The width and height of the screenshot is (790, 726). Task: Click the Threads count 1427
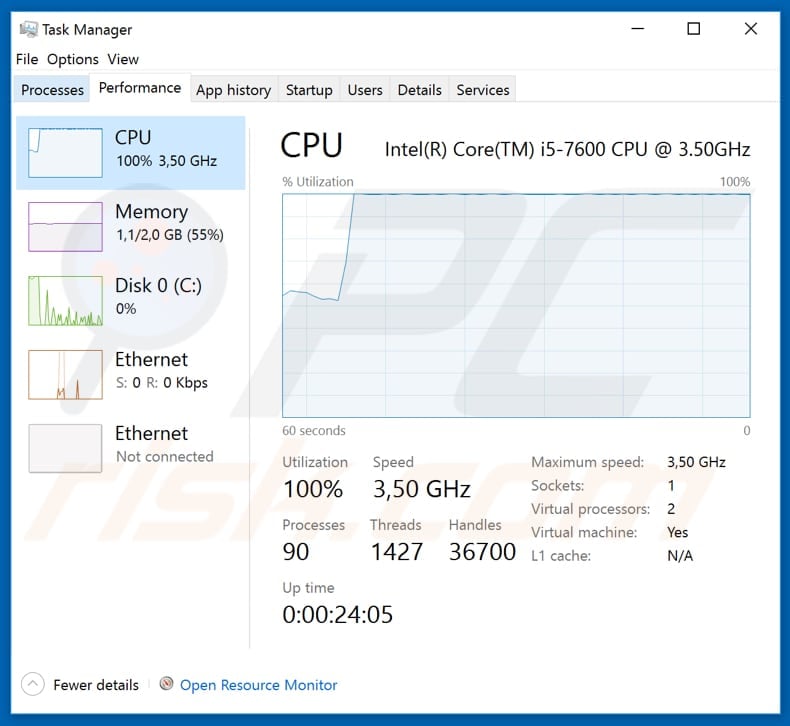point(397,552)
